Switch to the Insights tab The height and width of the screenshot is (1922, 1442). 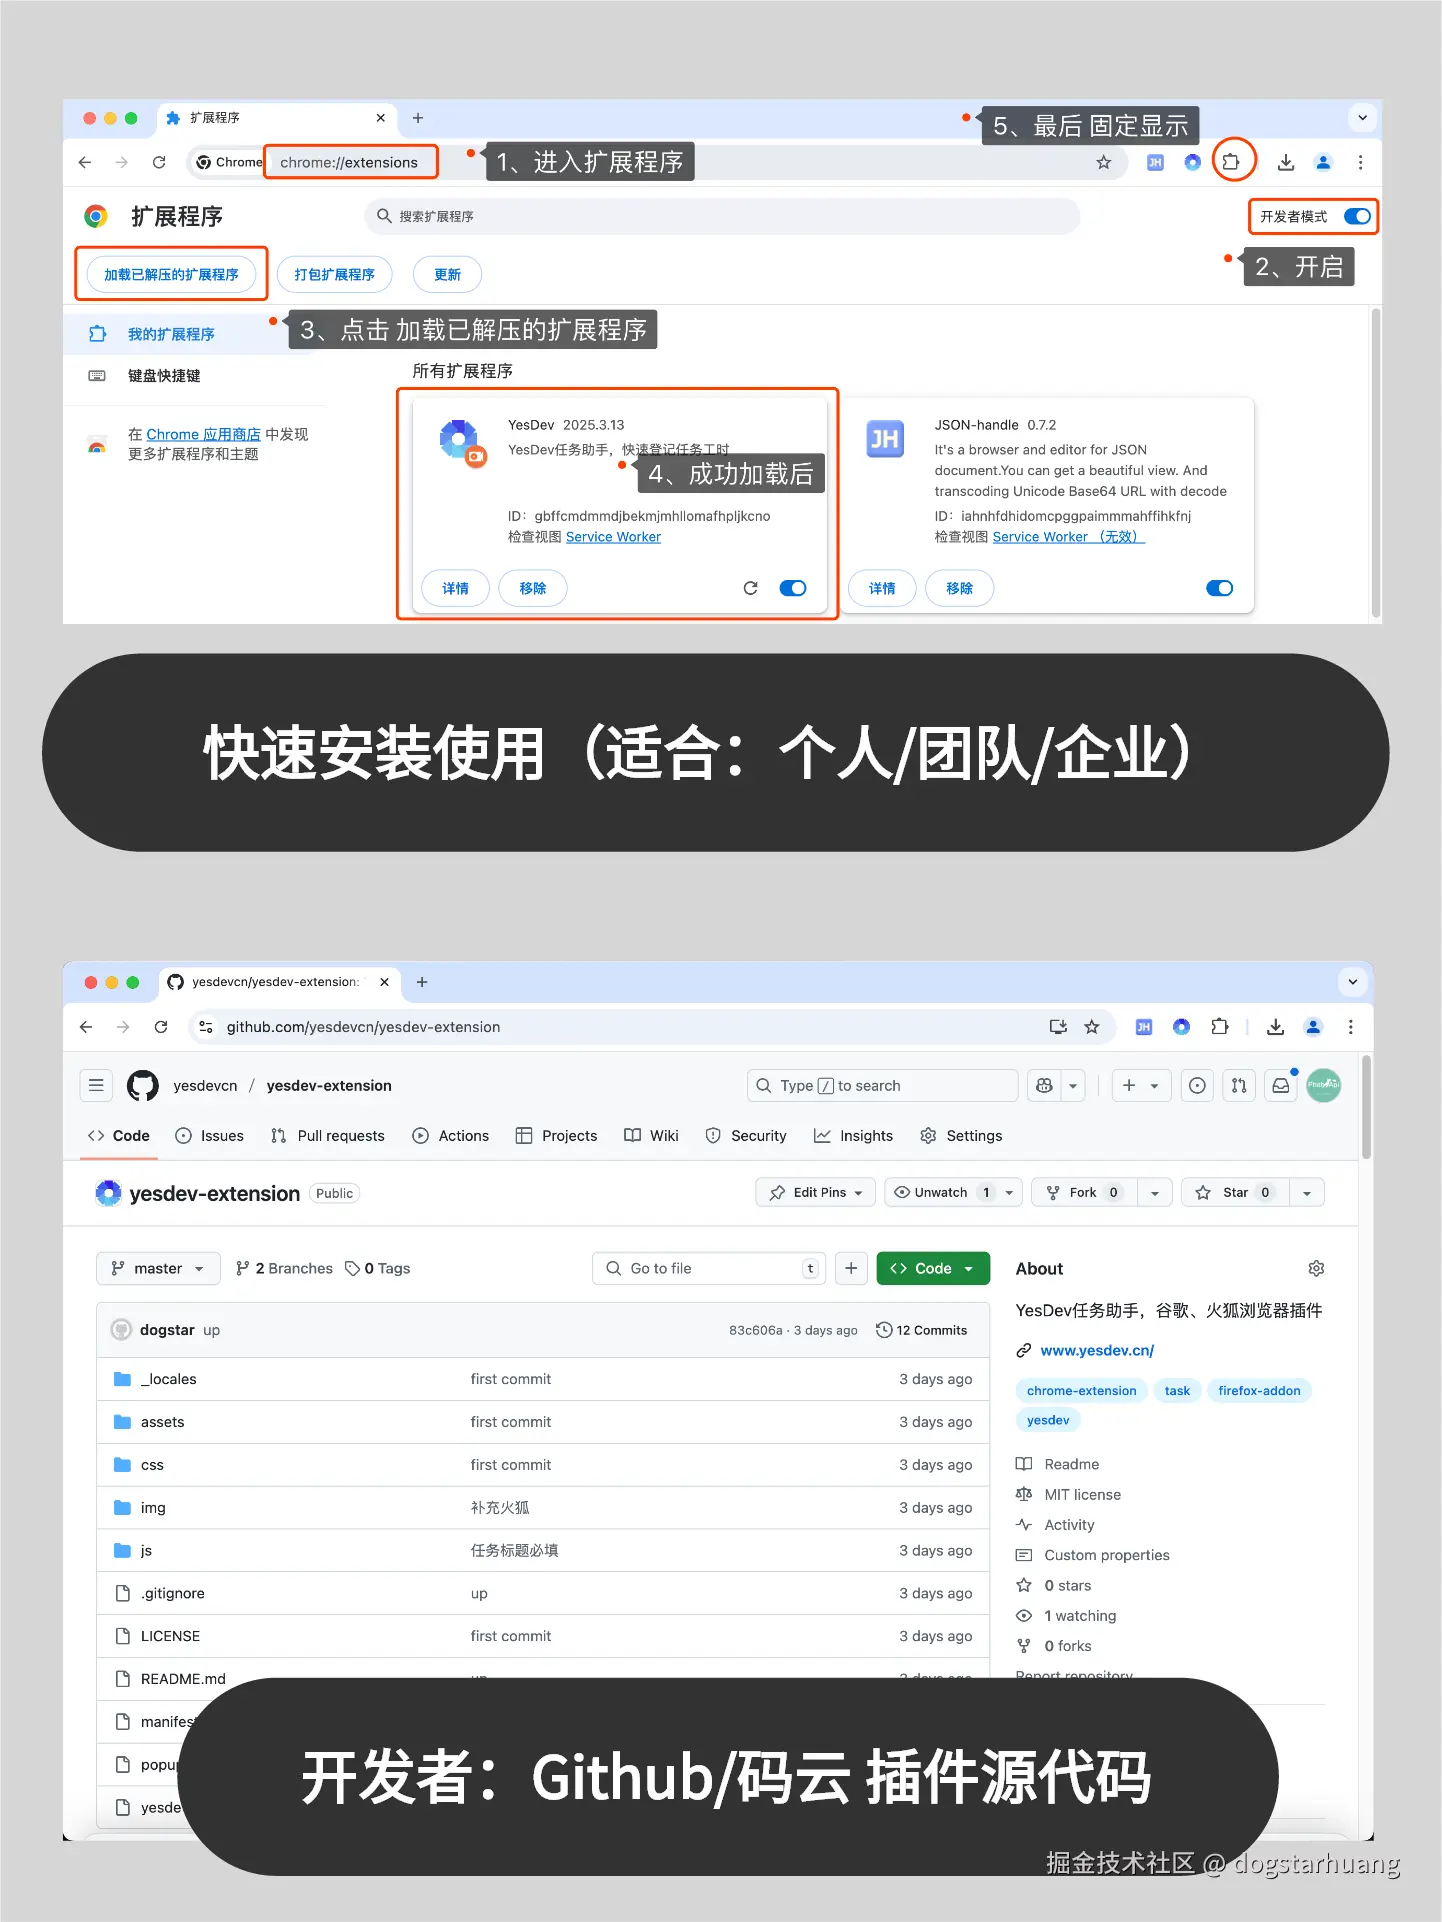[854, 1136]
